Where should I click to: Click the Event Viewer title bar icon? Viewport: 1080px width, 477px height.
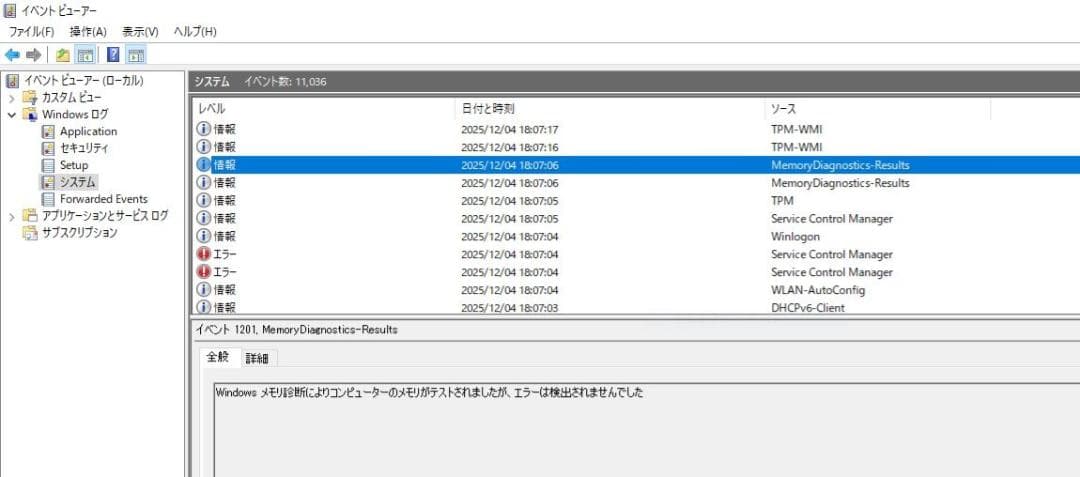click(x=10, y=10)
